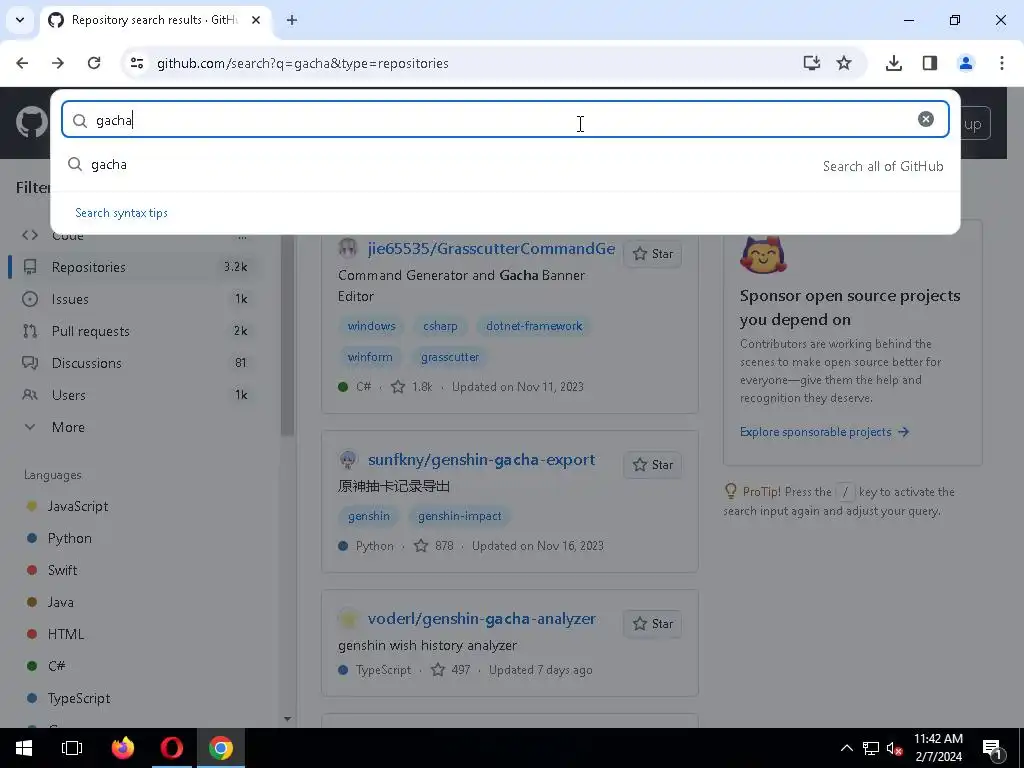
Task: Click the genshin topic tag
Action: pyautogui.click(x=369, y=516)
